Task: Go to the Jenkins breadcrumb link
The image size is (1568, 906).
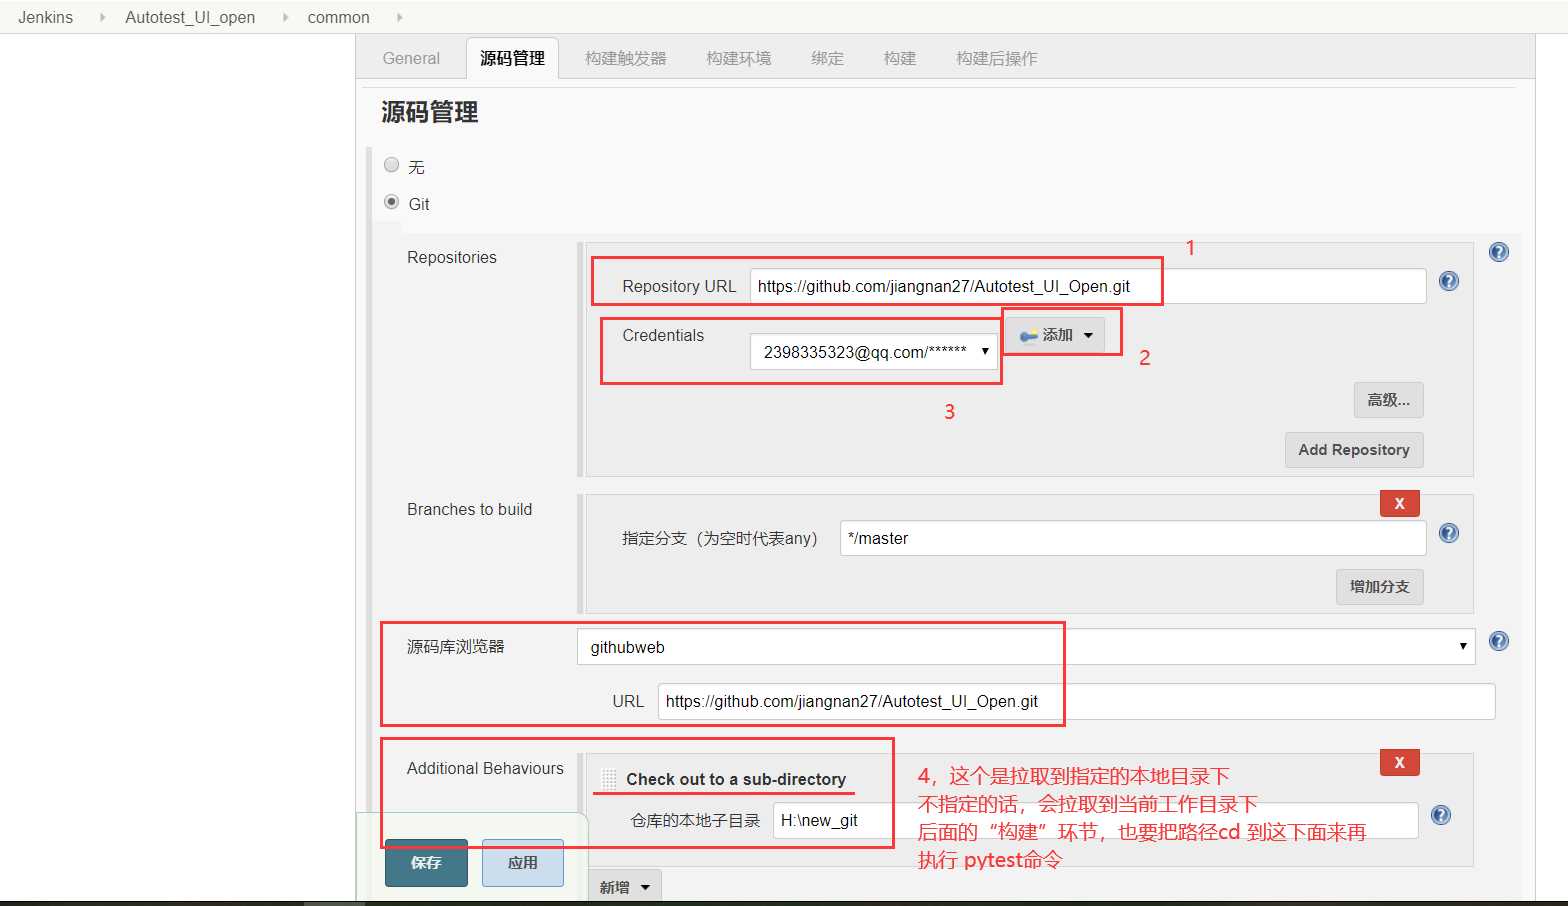Action: (x=45, y=17)
